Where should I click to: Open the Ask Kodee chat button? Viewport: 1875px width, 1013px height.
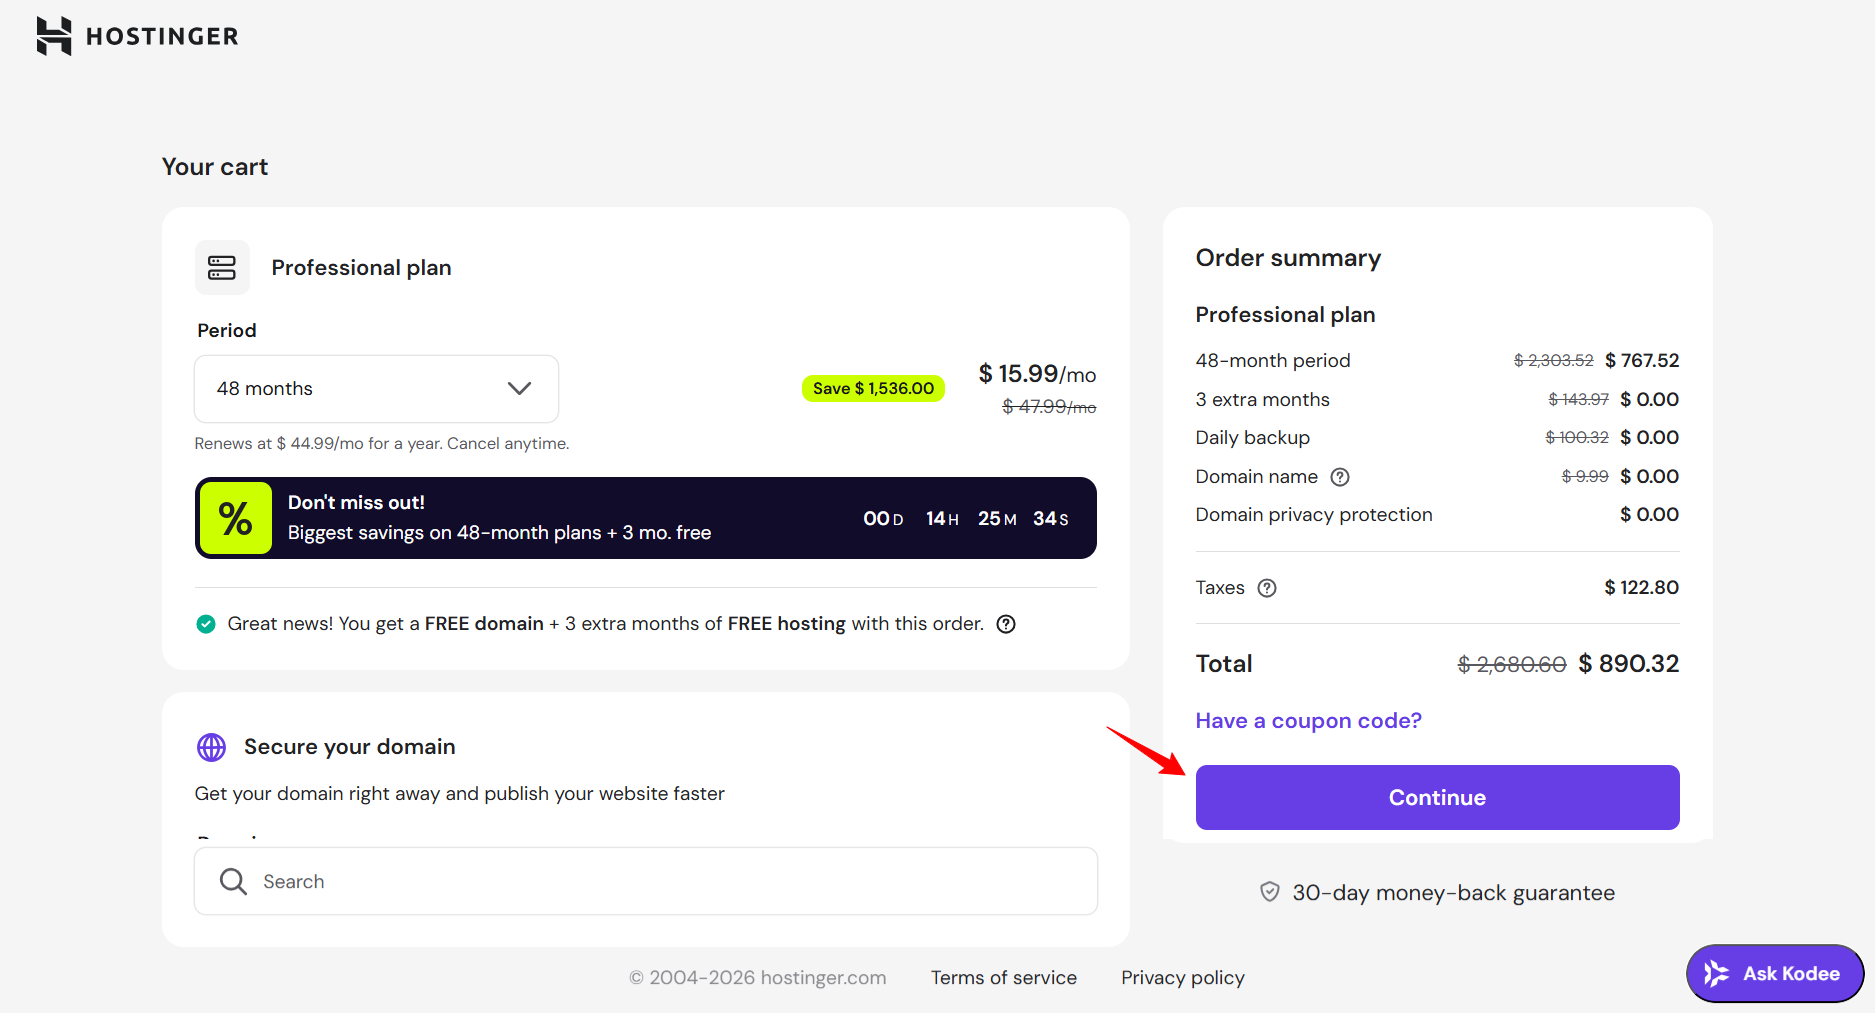click(1775, 973)
